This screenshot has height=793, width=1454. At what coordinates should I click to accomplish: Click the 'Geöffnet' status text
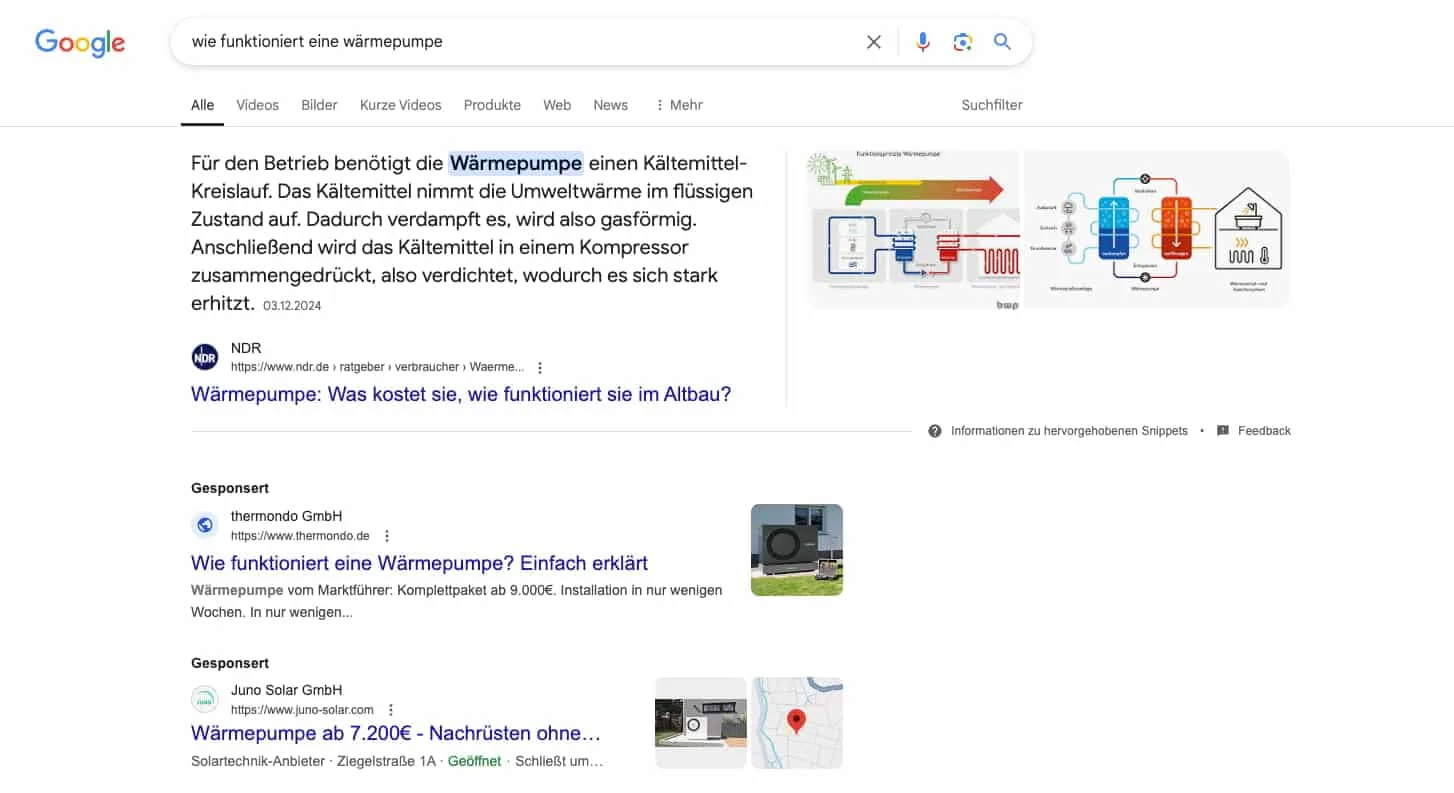pos(475,761)
